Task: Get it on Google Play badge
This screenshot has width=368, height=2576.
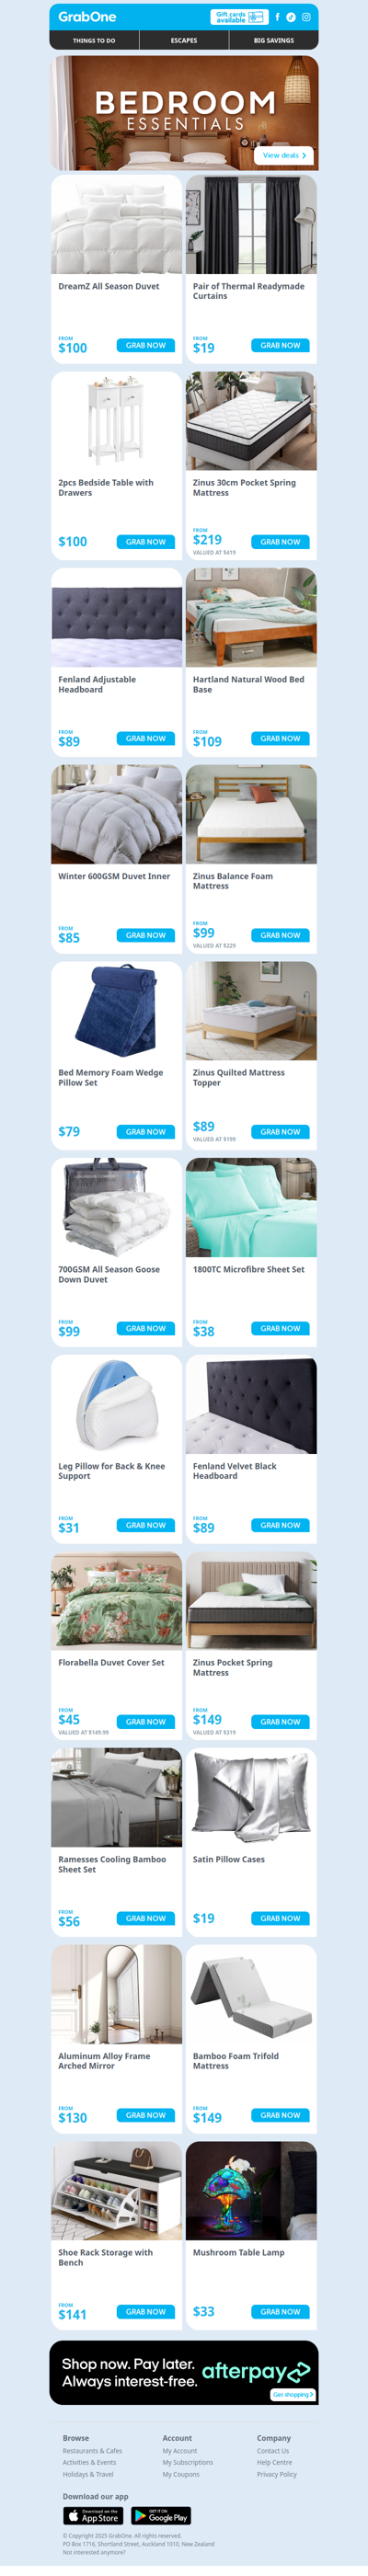Action: (x=161, y=2515)
